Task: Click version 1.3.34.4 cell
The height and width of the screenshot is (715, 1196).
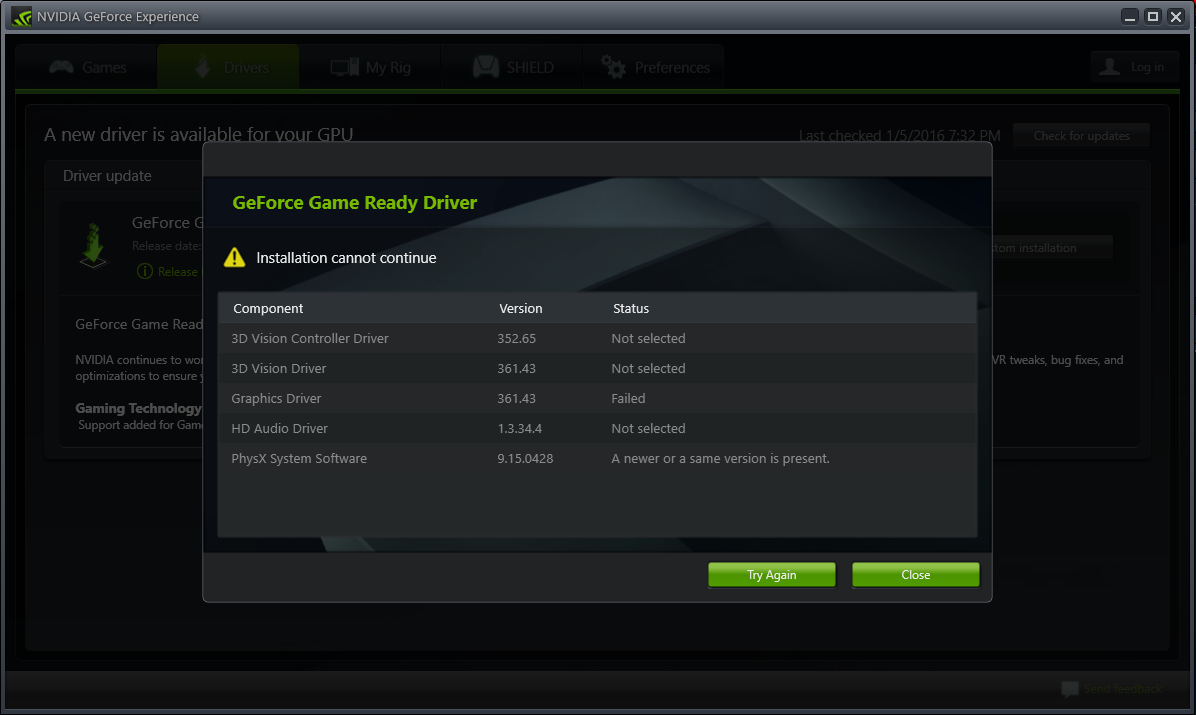Action: point(519,428)
